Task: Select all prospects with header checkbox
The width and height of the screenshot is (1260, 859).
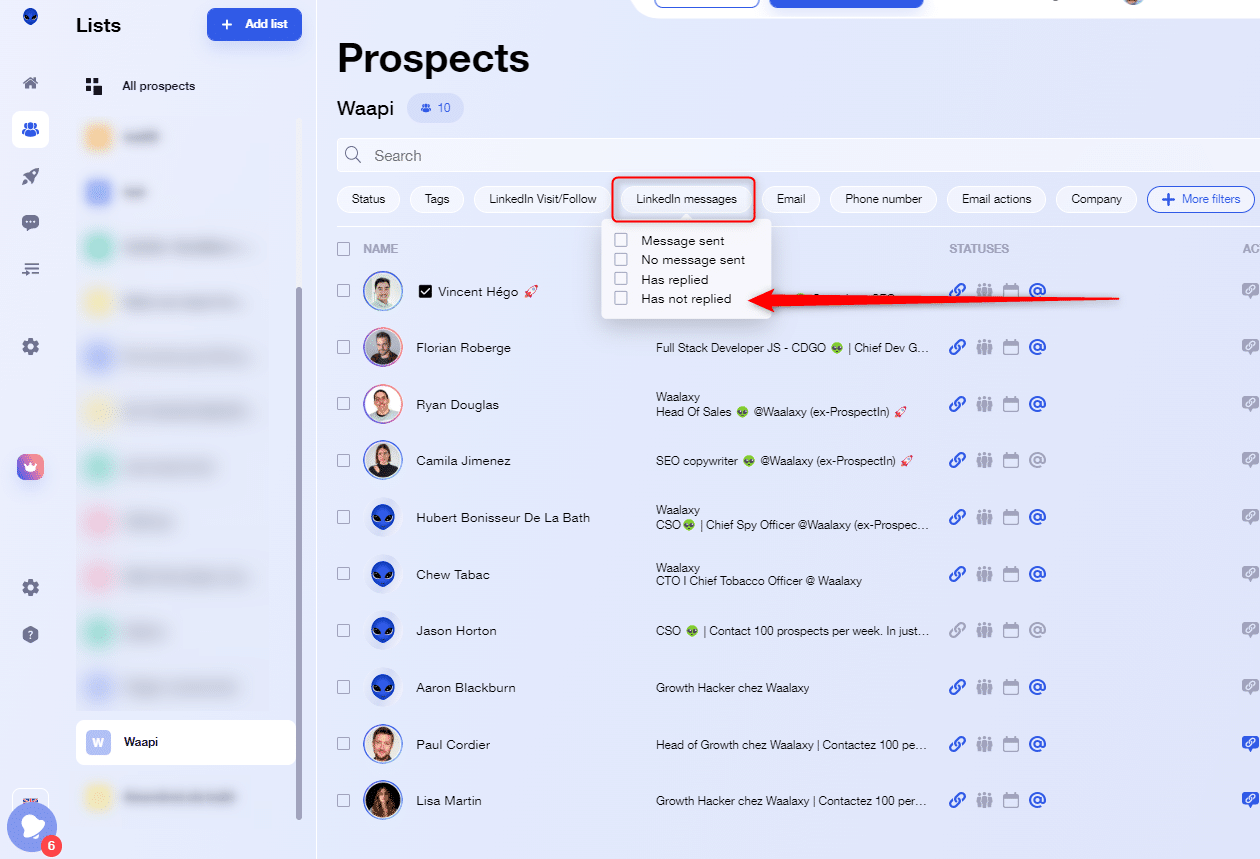Action: point(343,248)
